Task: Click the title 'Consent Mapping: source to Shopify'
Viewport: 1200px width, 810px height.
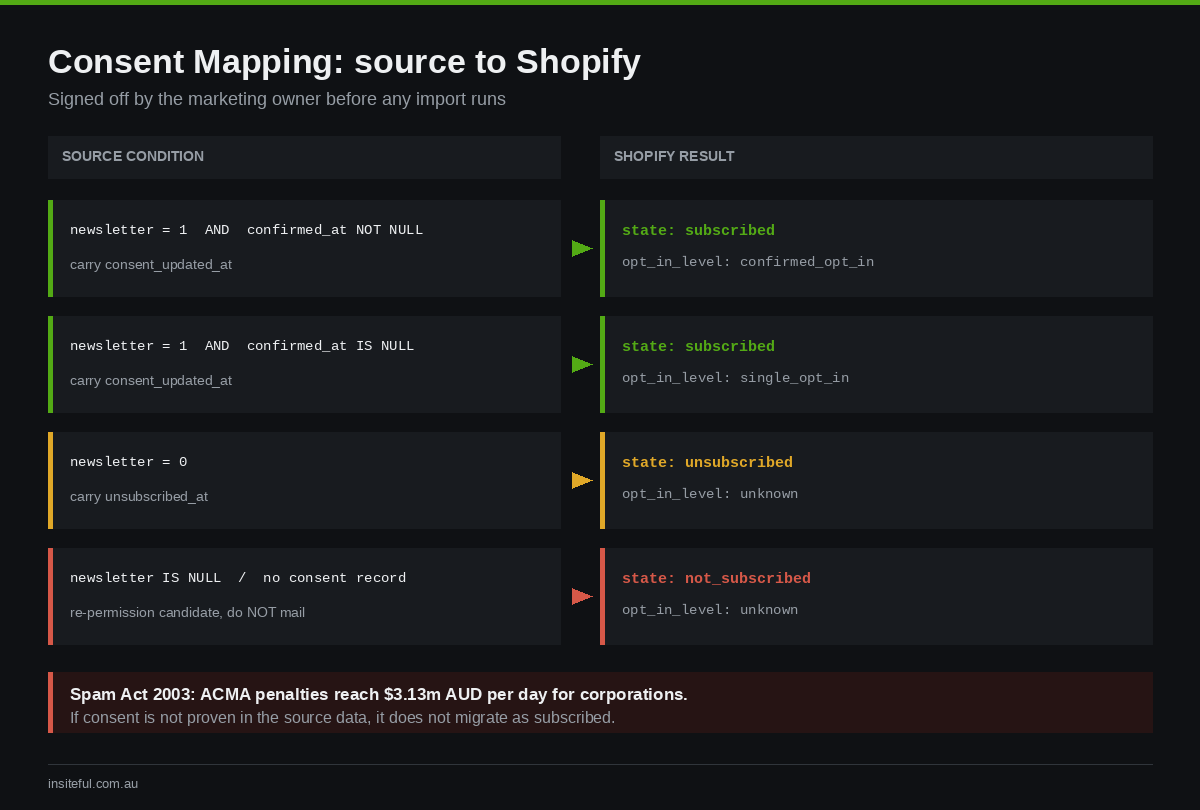Action: coord(344,62)
